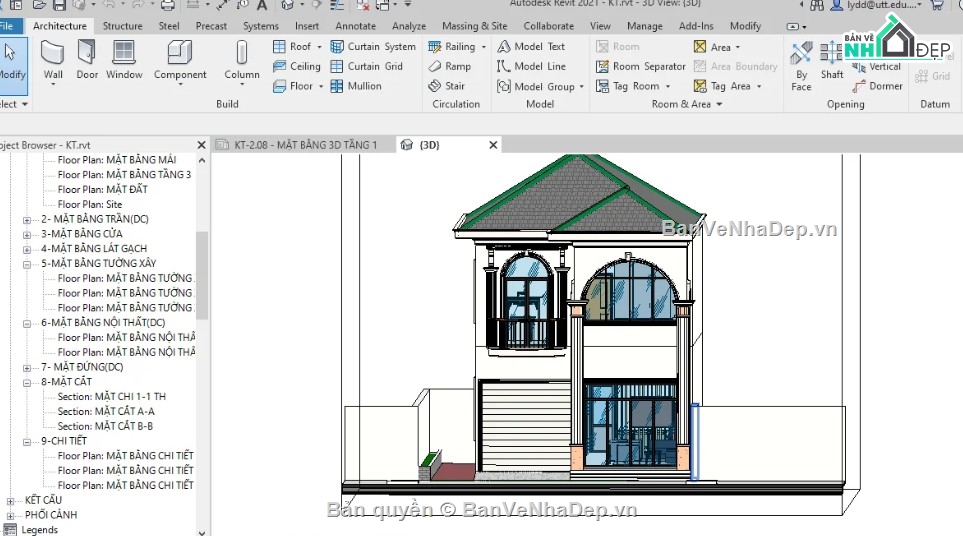963x536 pixels.
Task: Select the Model Line tool
Action: pos(532,66)
